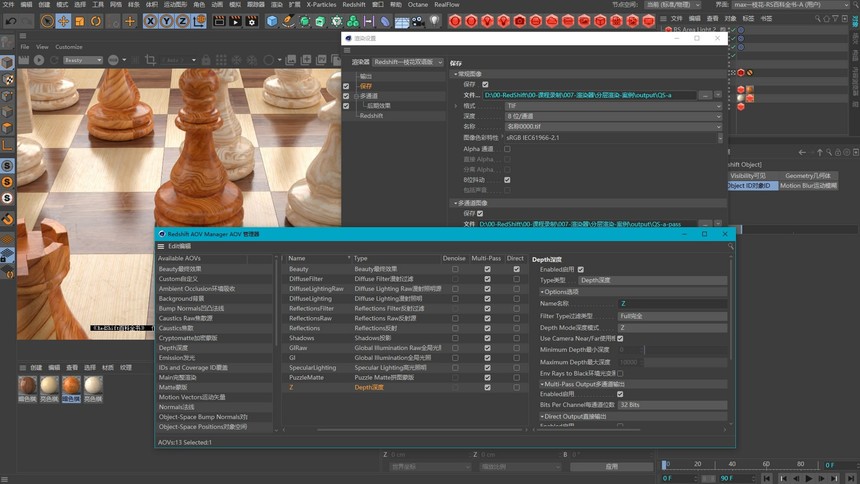
Task: Open the Redshift menu in main menu bar
Action: [354, 4]
